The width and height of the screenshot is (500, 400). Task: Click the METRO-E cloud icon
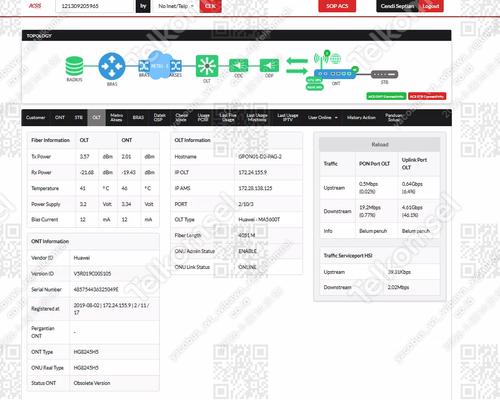(x=160, y=65)
